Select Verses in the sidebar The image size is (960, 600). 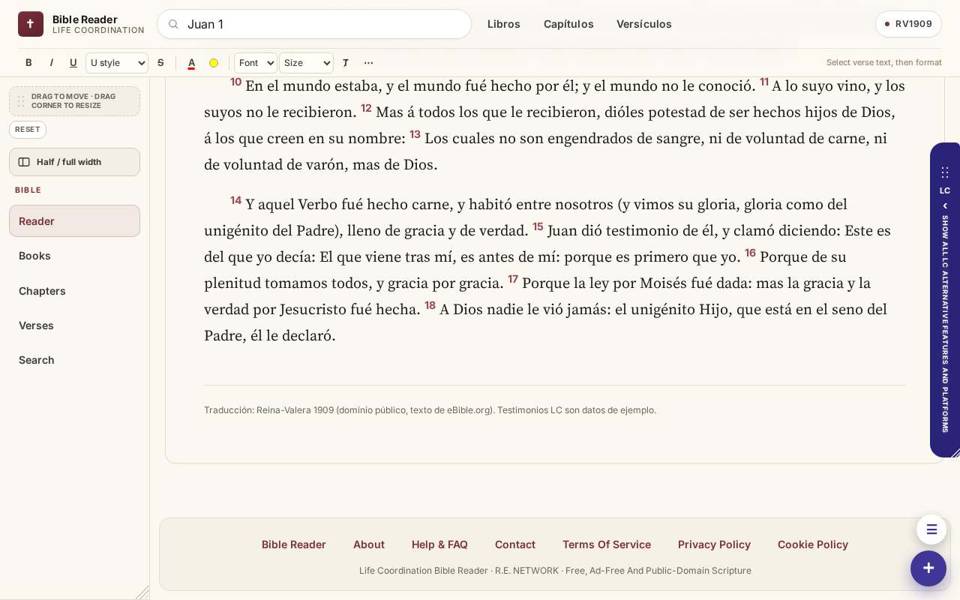(x=75, y=326)
